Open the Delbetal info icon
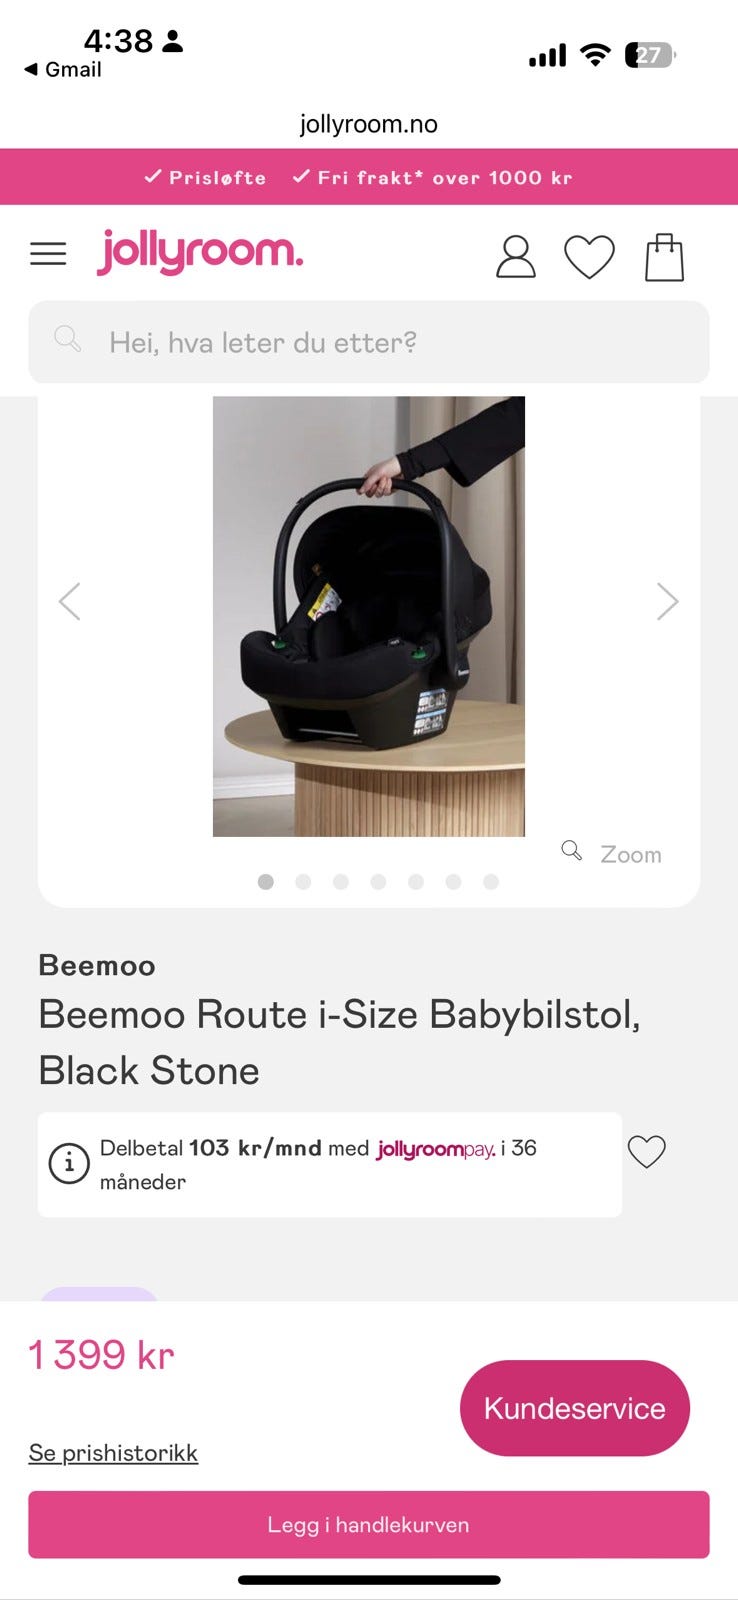 click(69, 1164)
